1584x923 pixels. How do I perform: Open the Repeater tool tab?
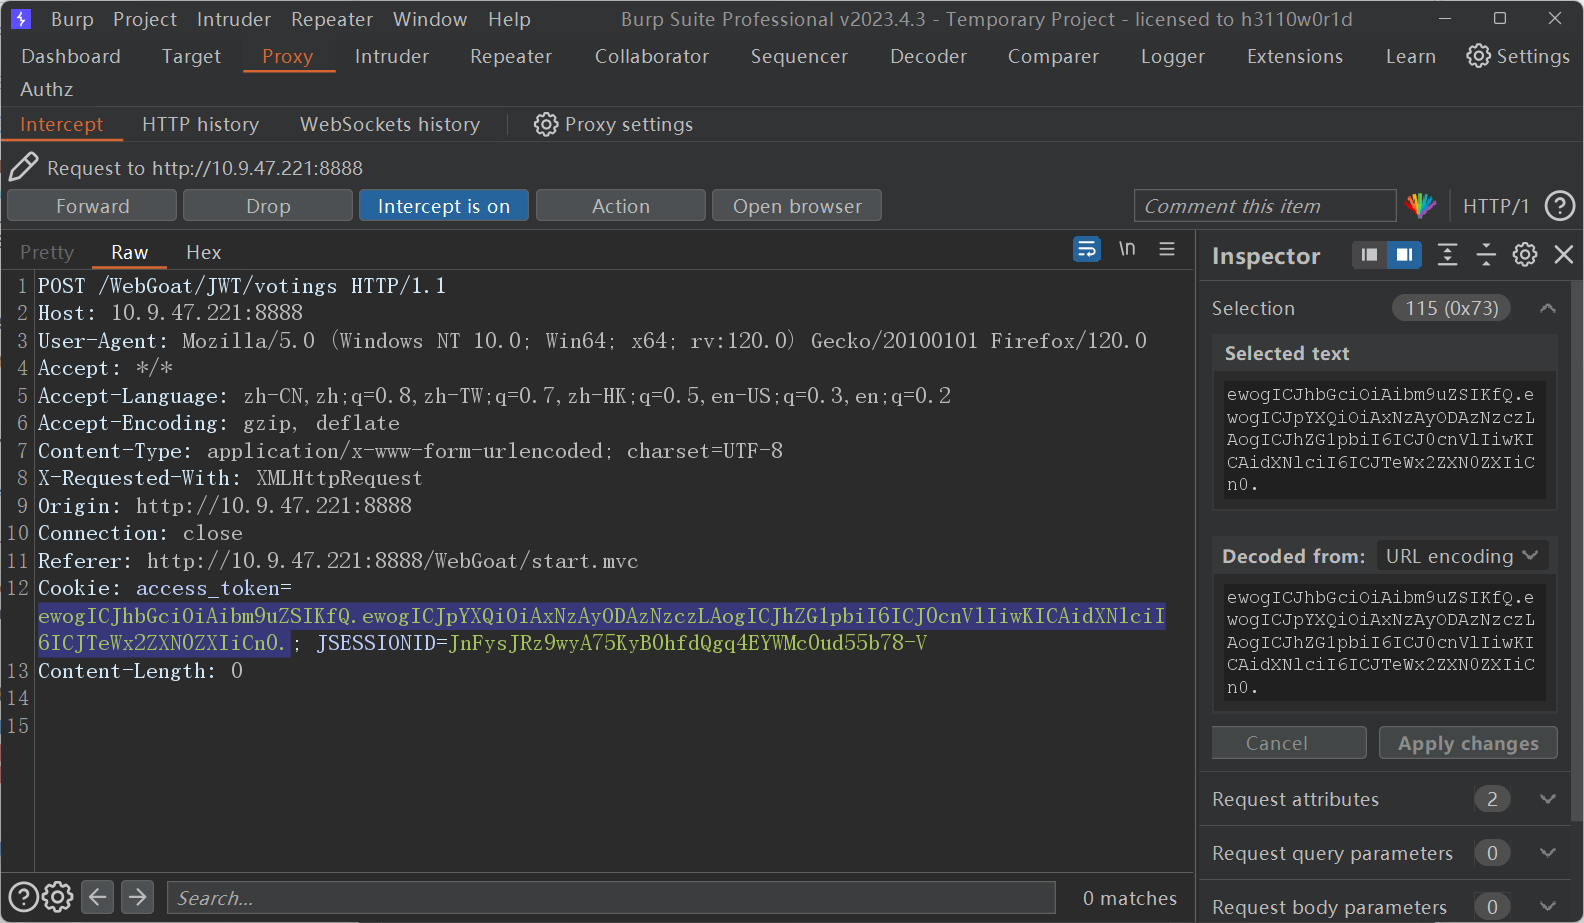(x=511, y=56)
